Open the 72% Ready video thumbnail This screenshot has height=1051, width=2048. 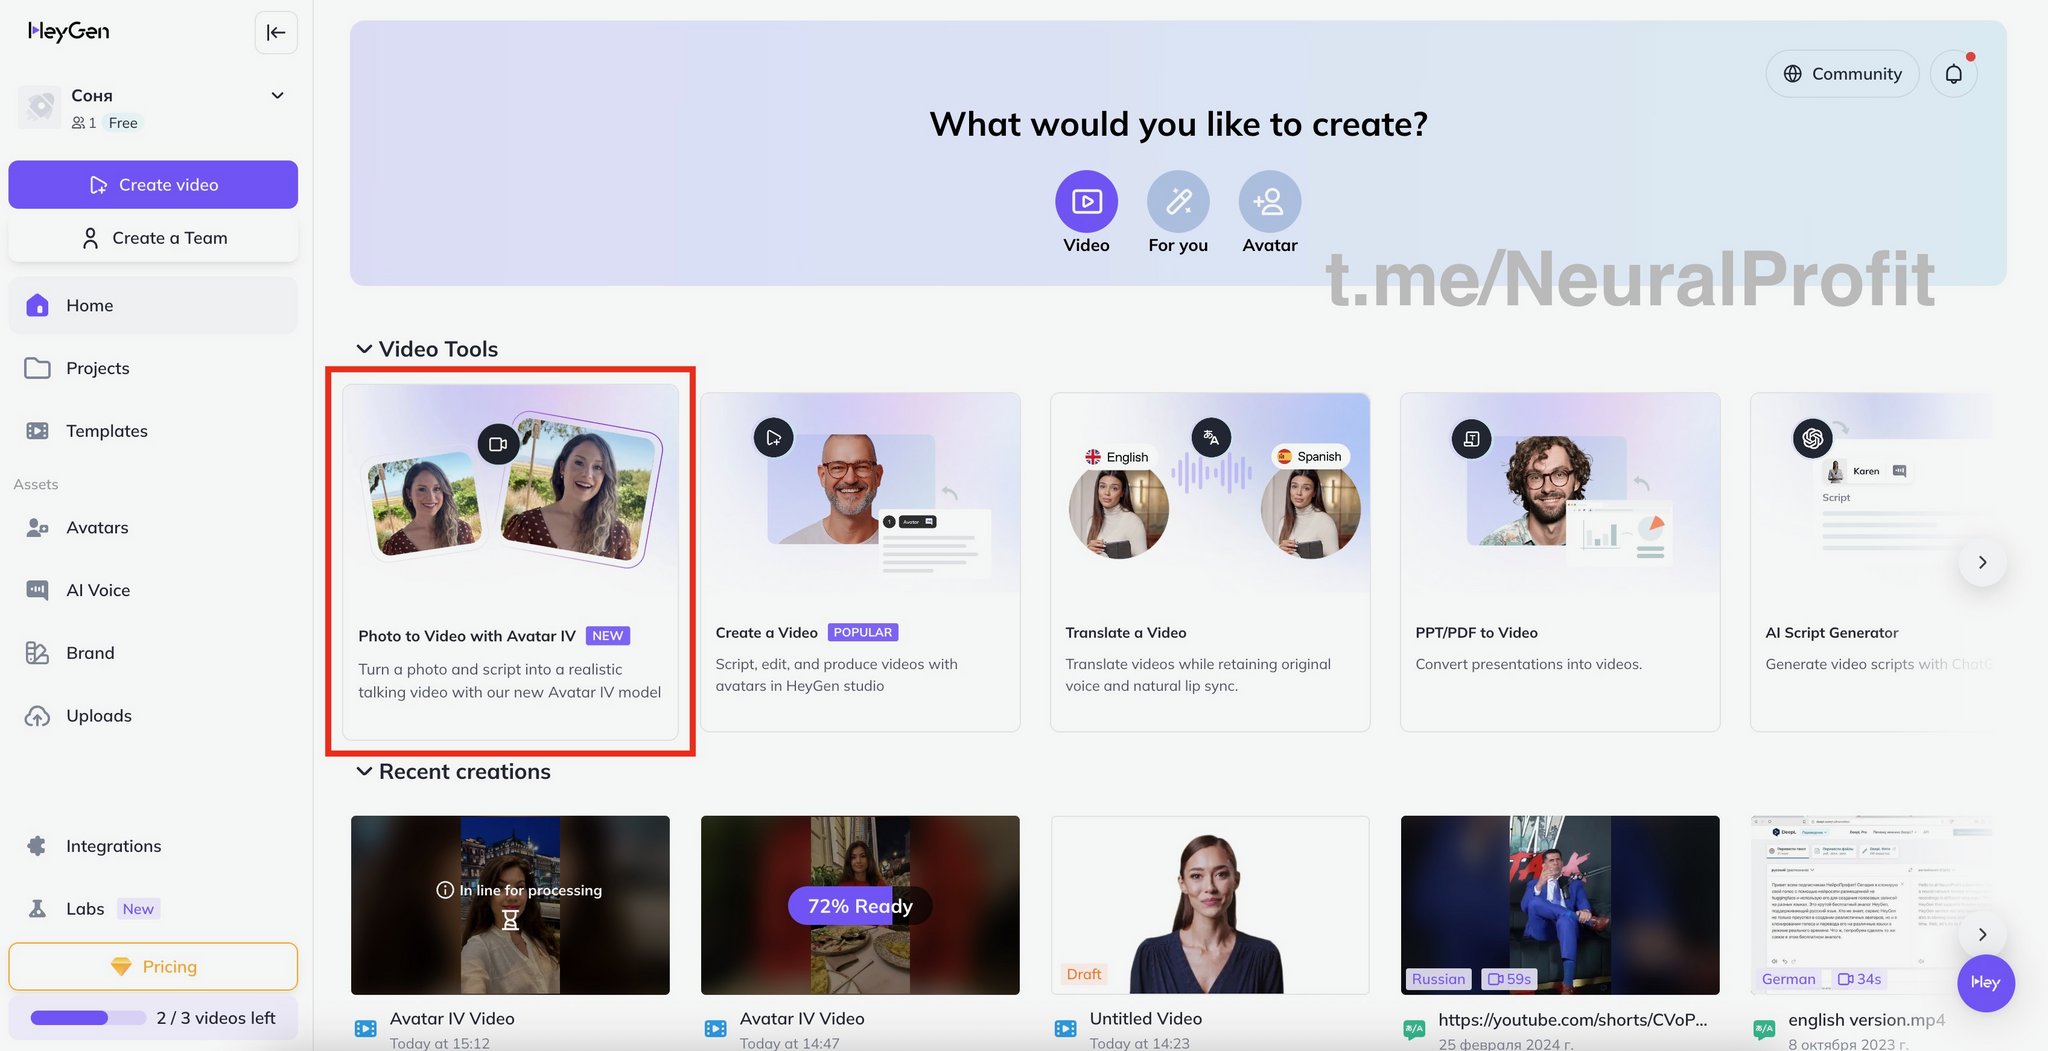(x=860, y=905)
